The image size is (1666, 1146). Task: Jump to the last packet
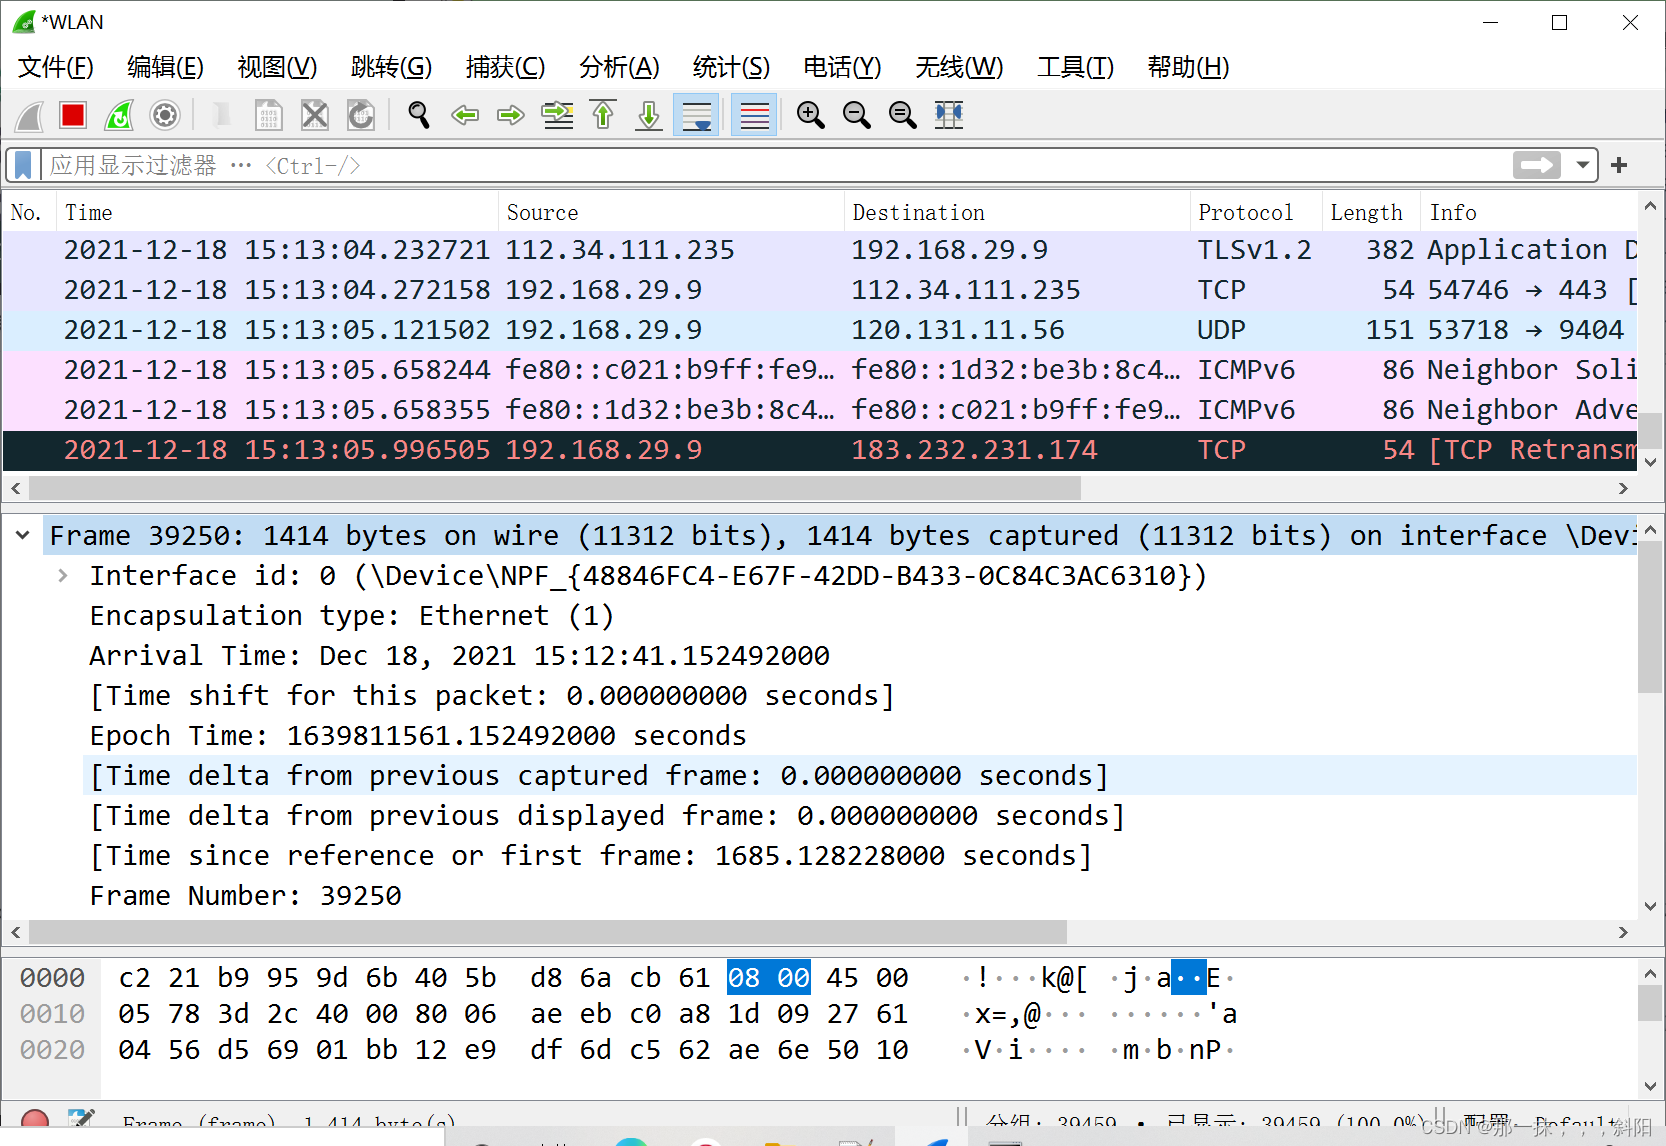[x=649, y=116]
